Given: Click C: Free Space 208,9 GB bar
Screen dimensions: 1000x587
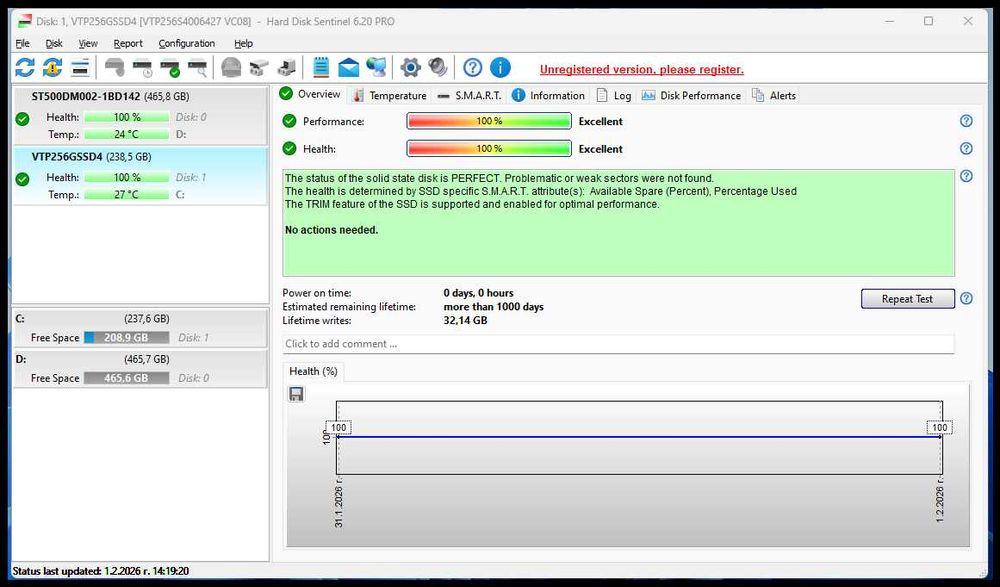Looking at the screenshot, I should [126, 338].
